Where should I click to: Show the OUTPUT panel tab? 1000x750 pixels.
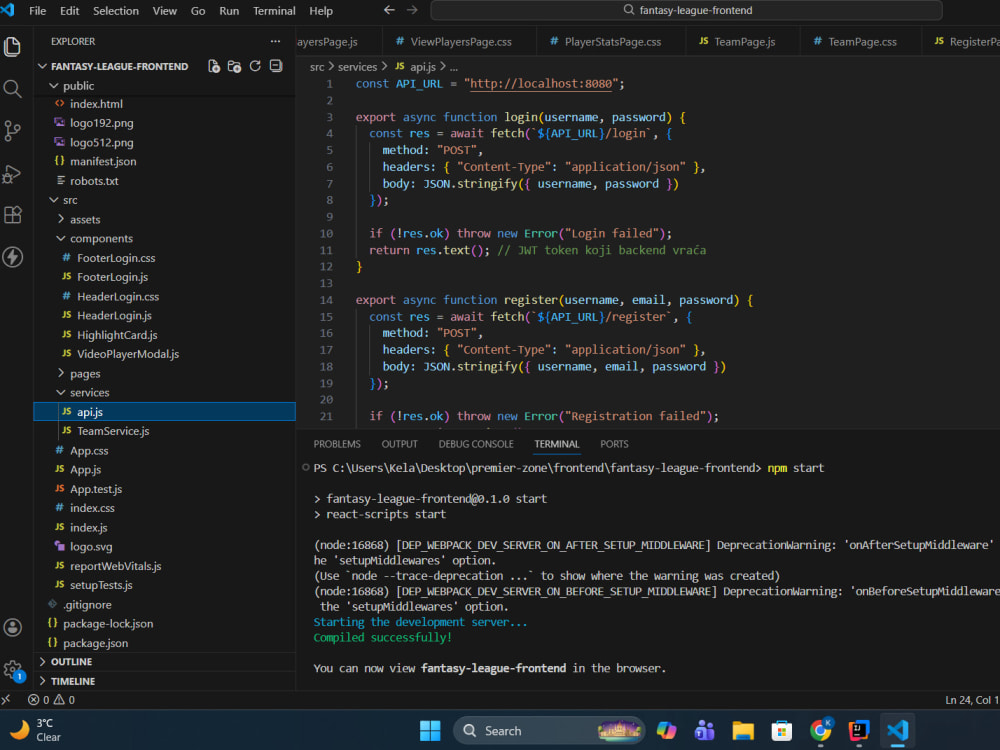(399, 444)
